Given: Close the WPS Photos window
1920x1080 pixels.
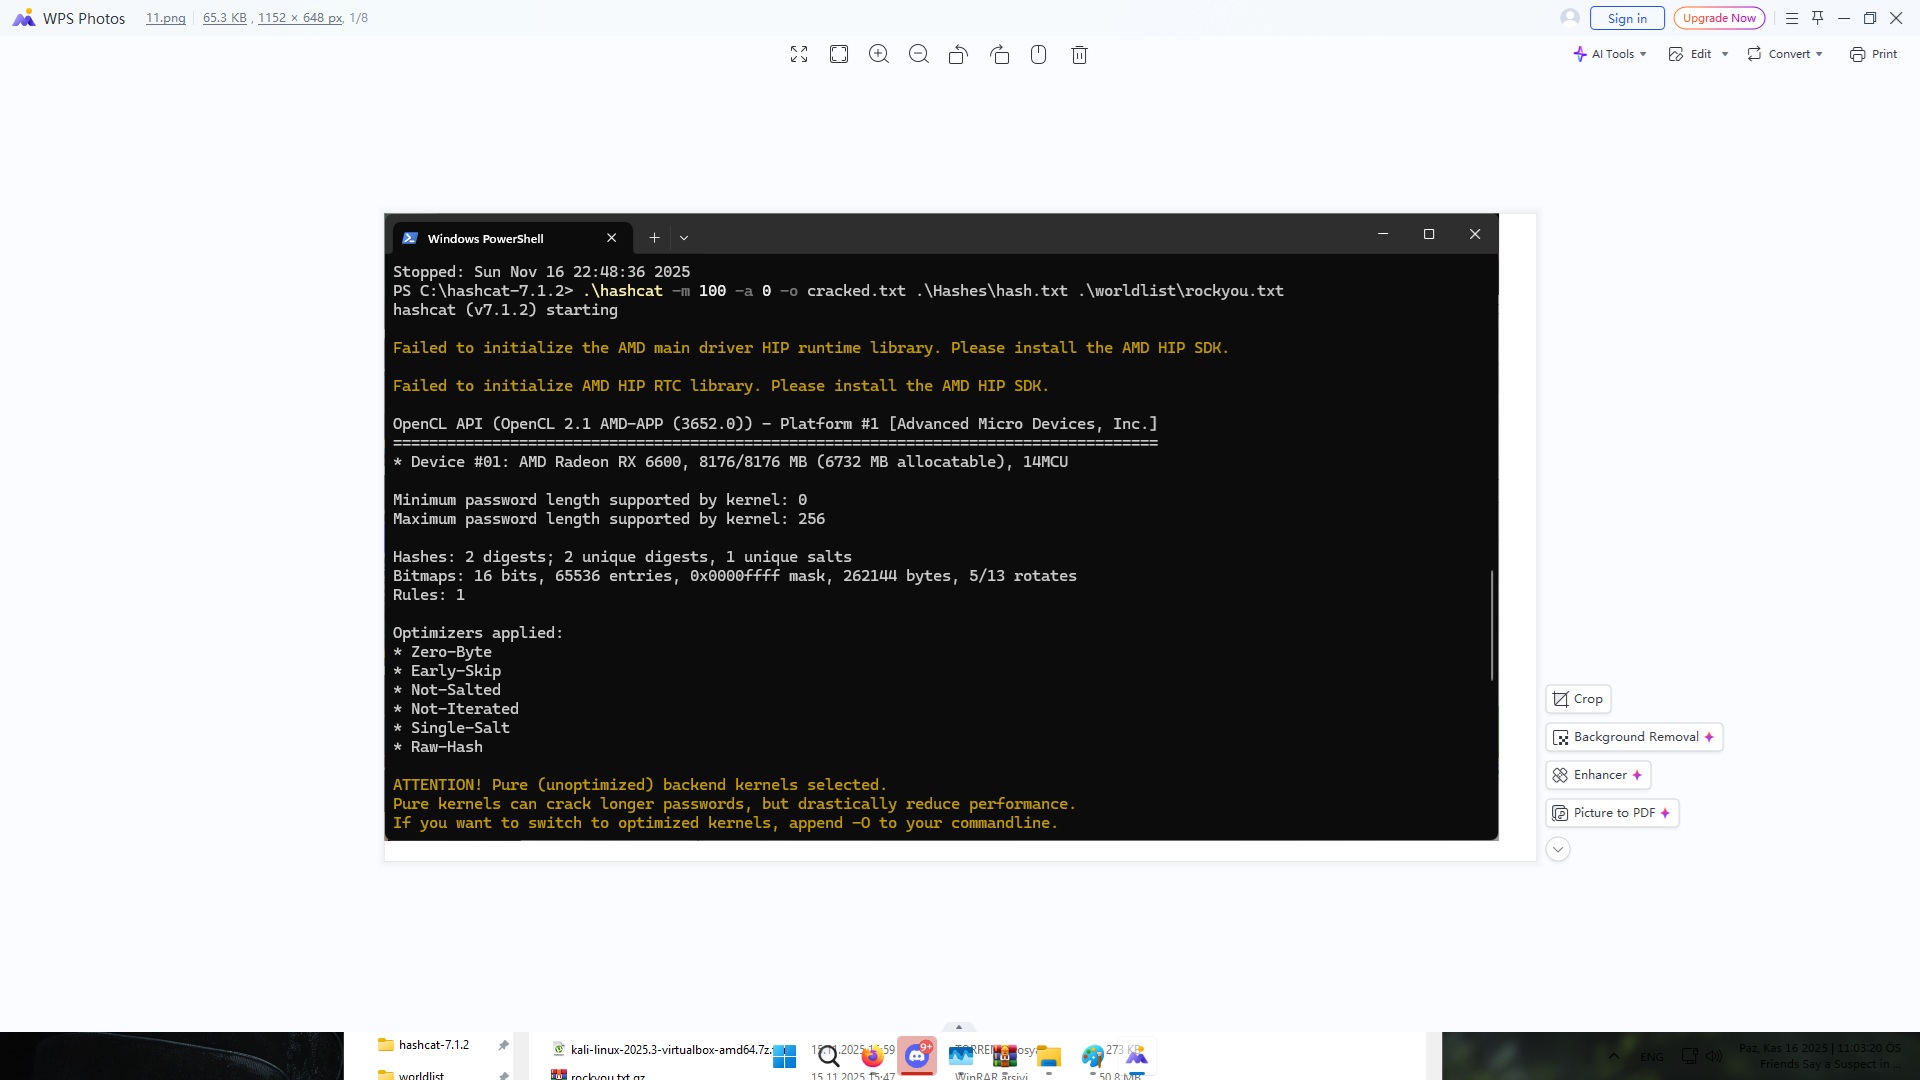Looking at the screenshot, I should 1896,18.
